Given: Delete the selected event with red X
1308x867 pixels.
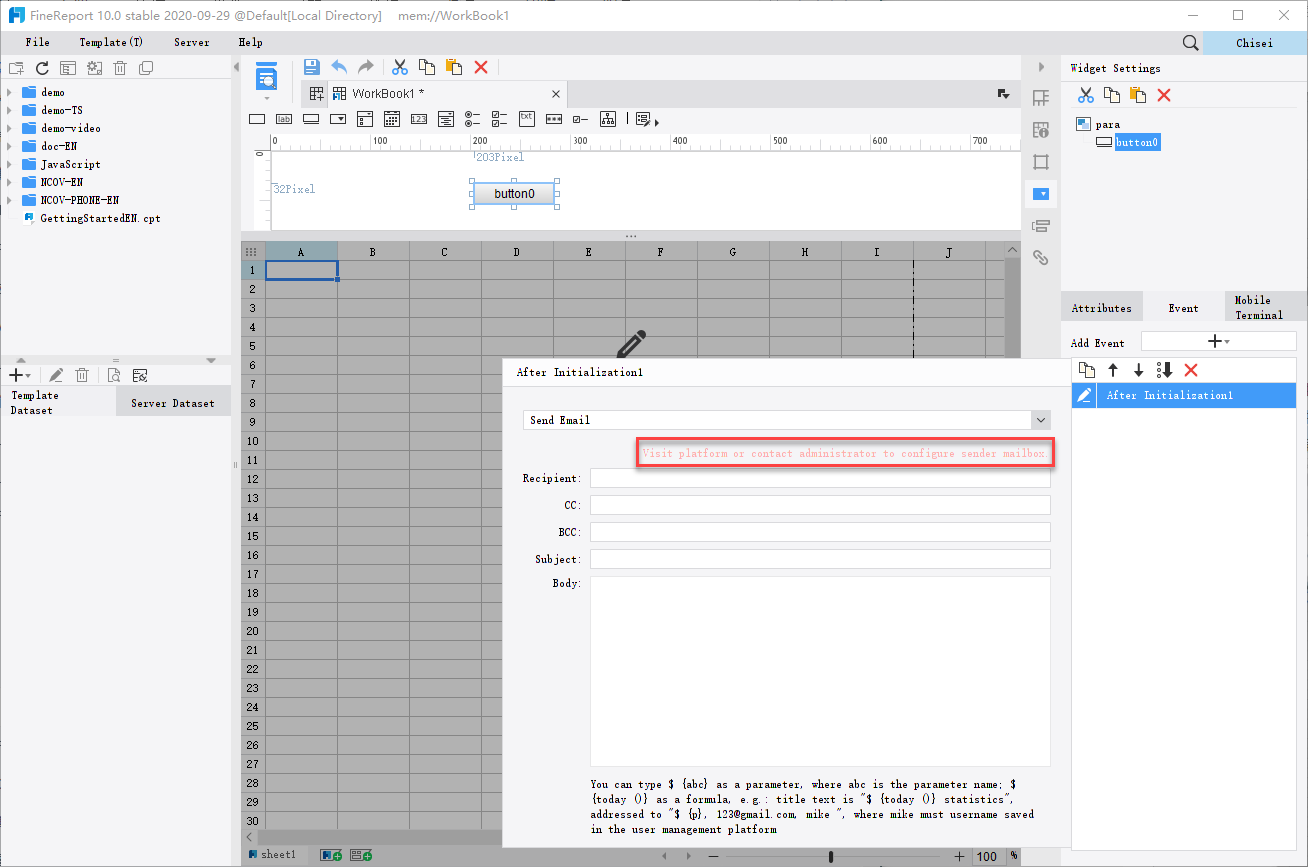Looking at the screenshot, I should point(1190,370).
